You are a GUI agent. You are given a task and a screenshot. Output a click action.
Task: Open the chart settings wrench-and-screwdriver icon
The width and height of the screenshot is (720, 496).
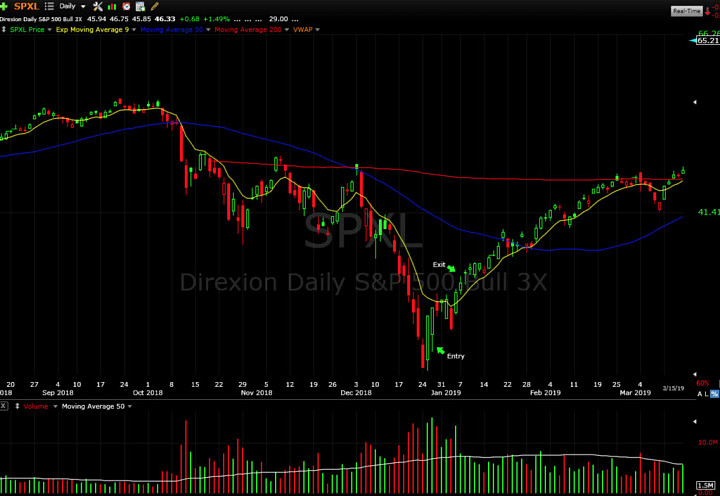98,6
